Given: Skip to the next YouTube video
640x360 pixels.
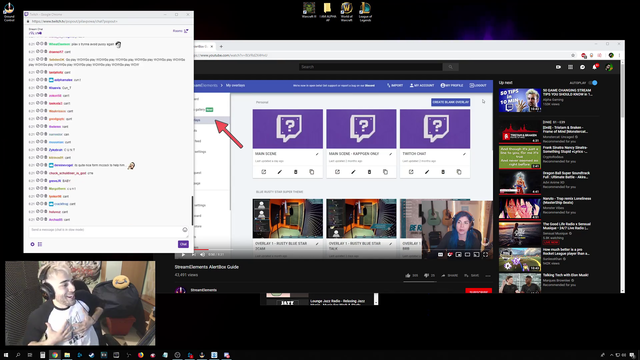Looking at the screenshot, I should pyautogui.click(x=193, y=254).
